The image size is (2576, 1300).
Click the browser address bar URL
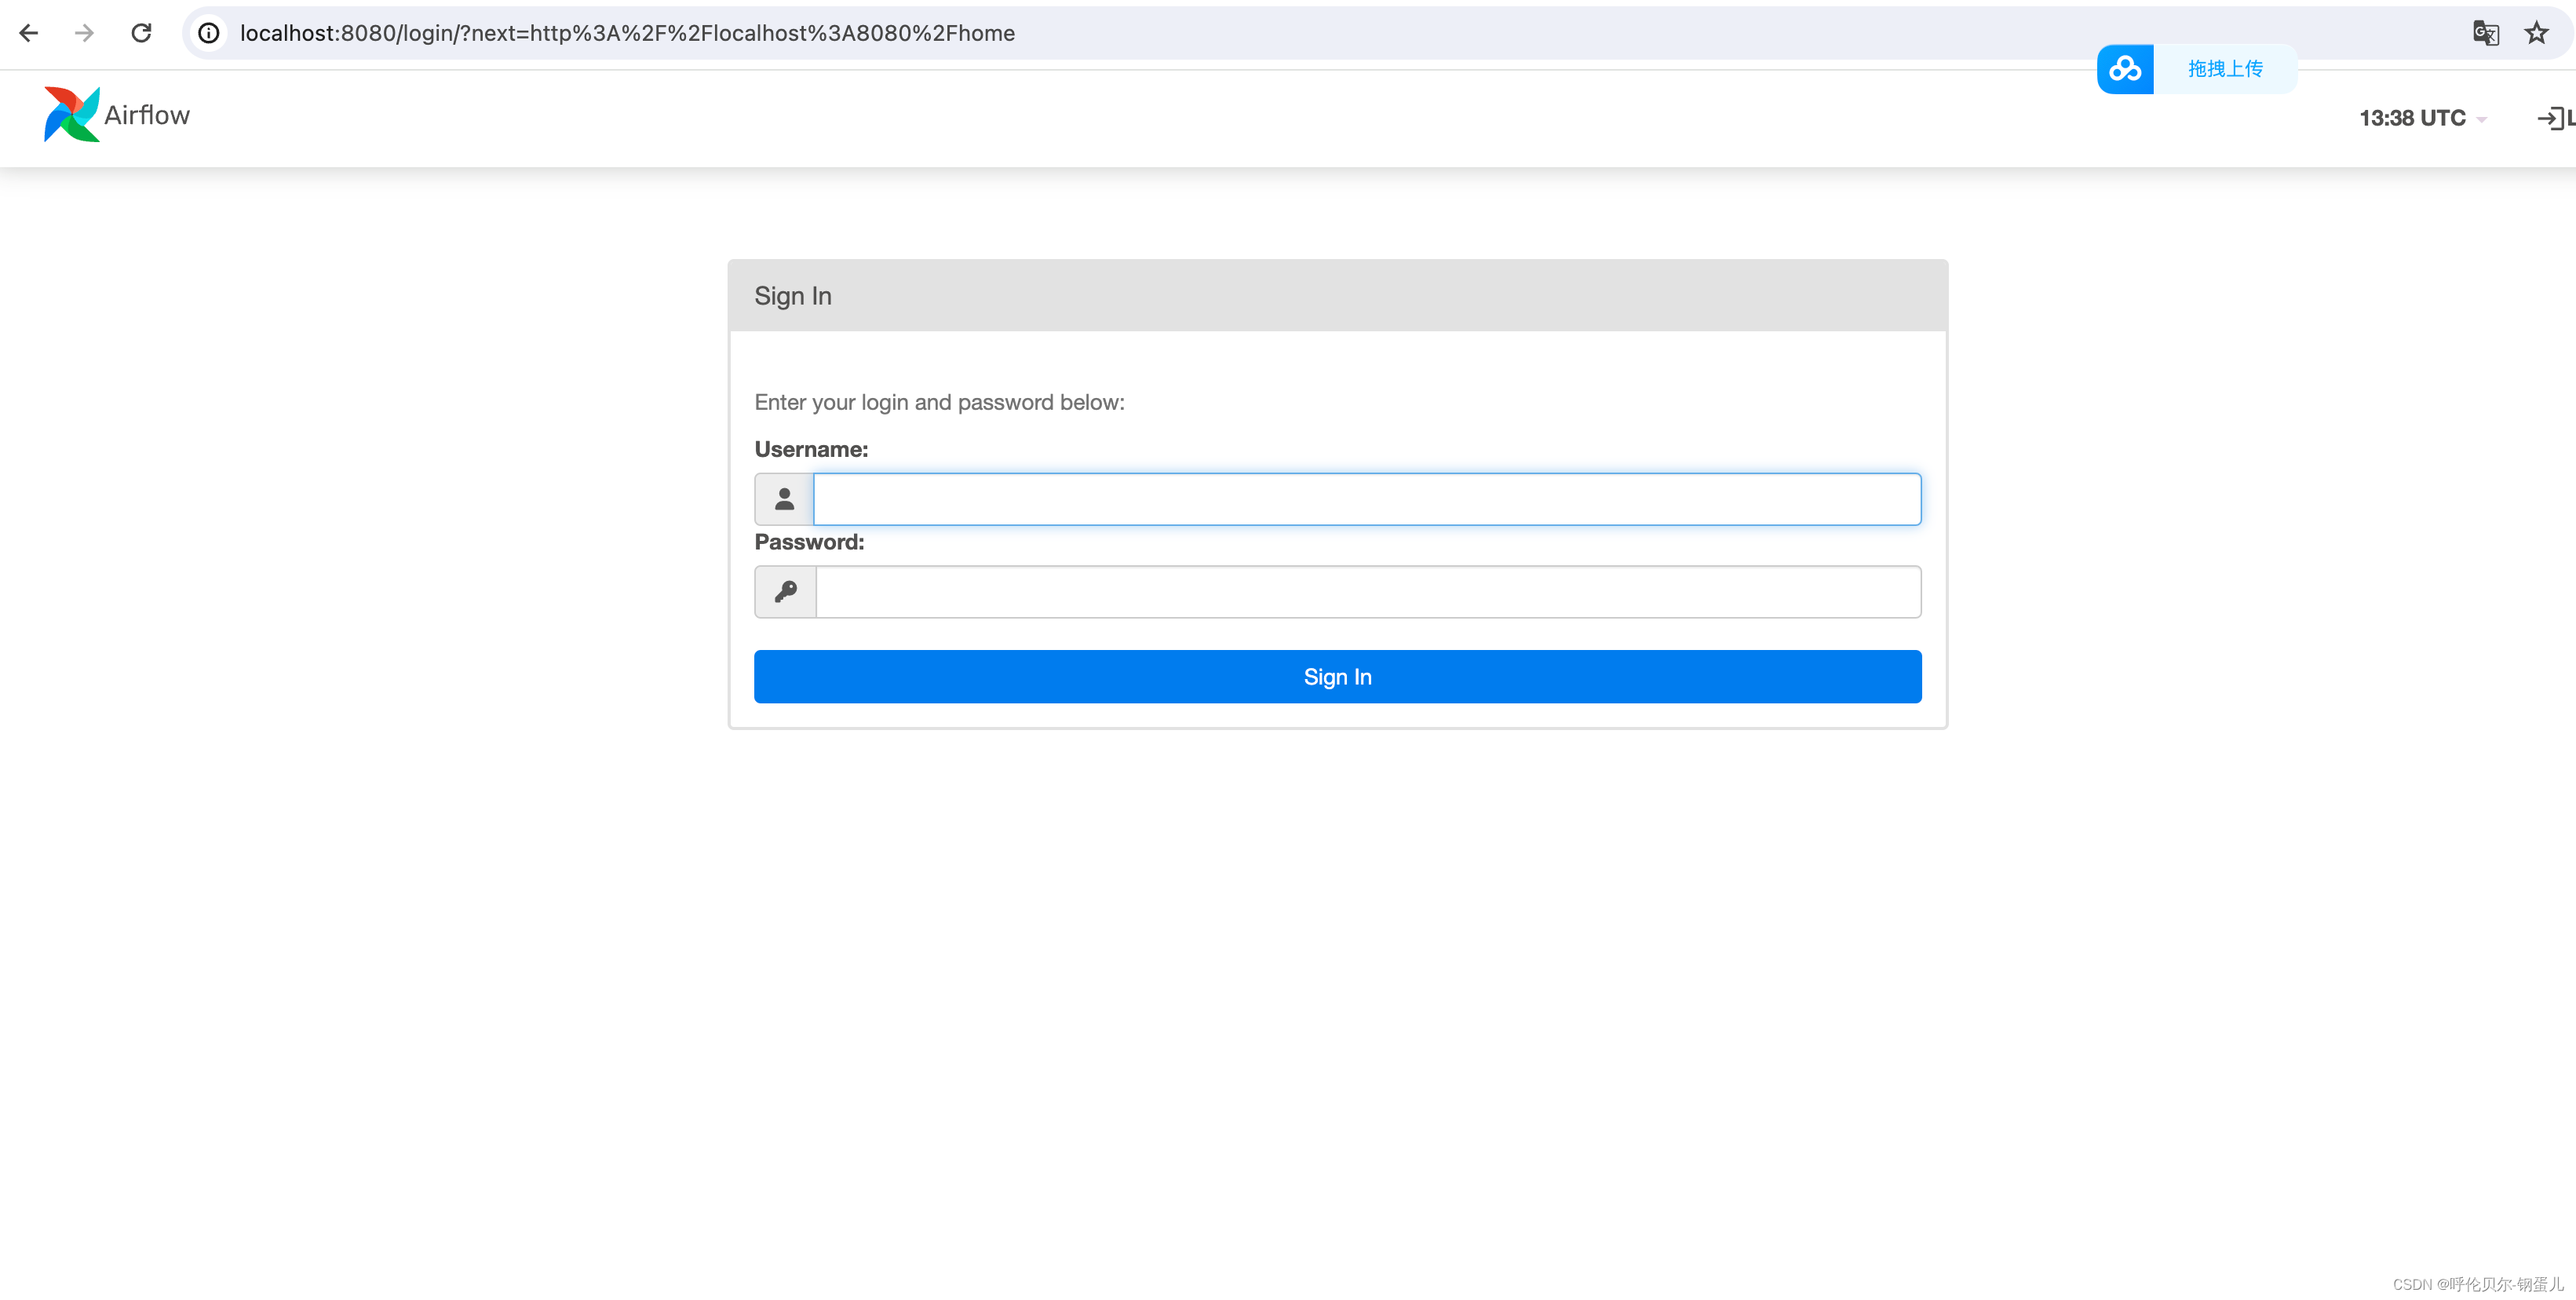627,33
